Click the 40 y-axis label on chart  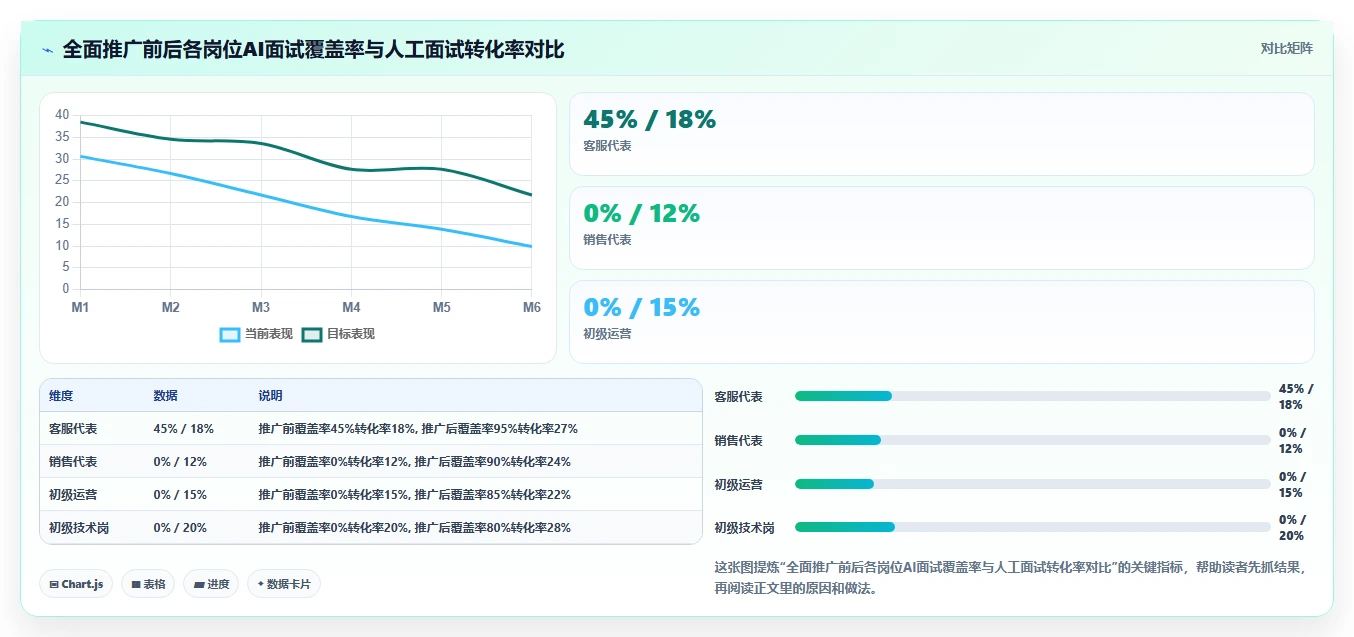[62, 115]
